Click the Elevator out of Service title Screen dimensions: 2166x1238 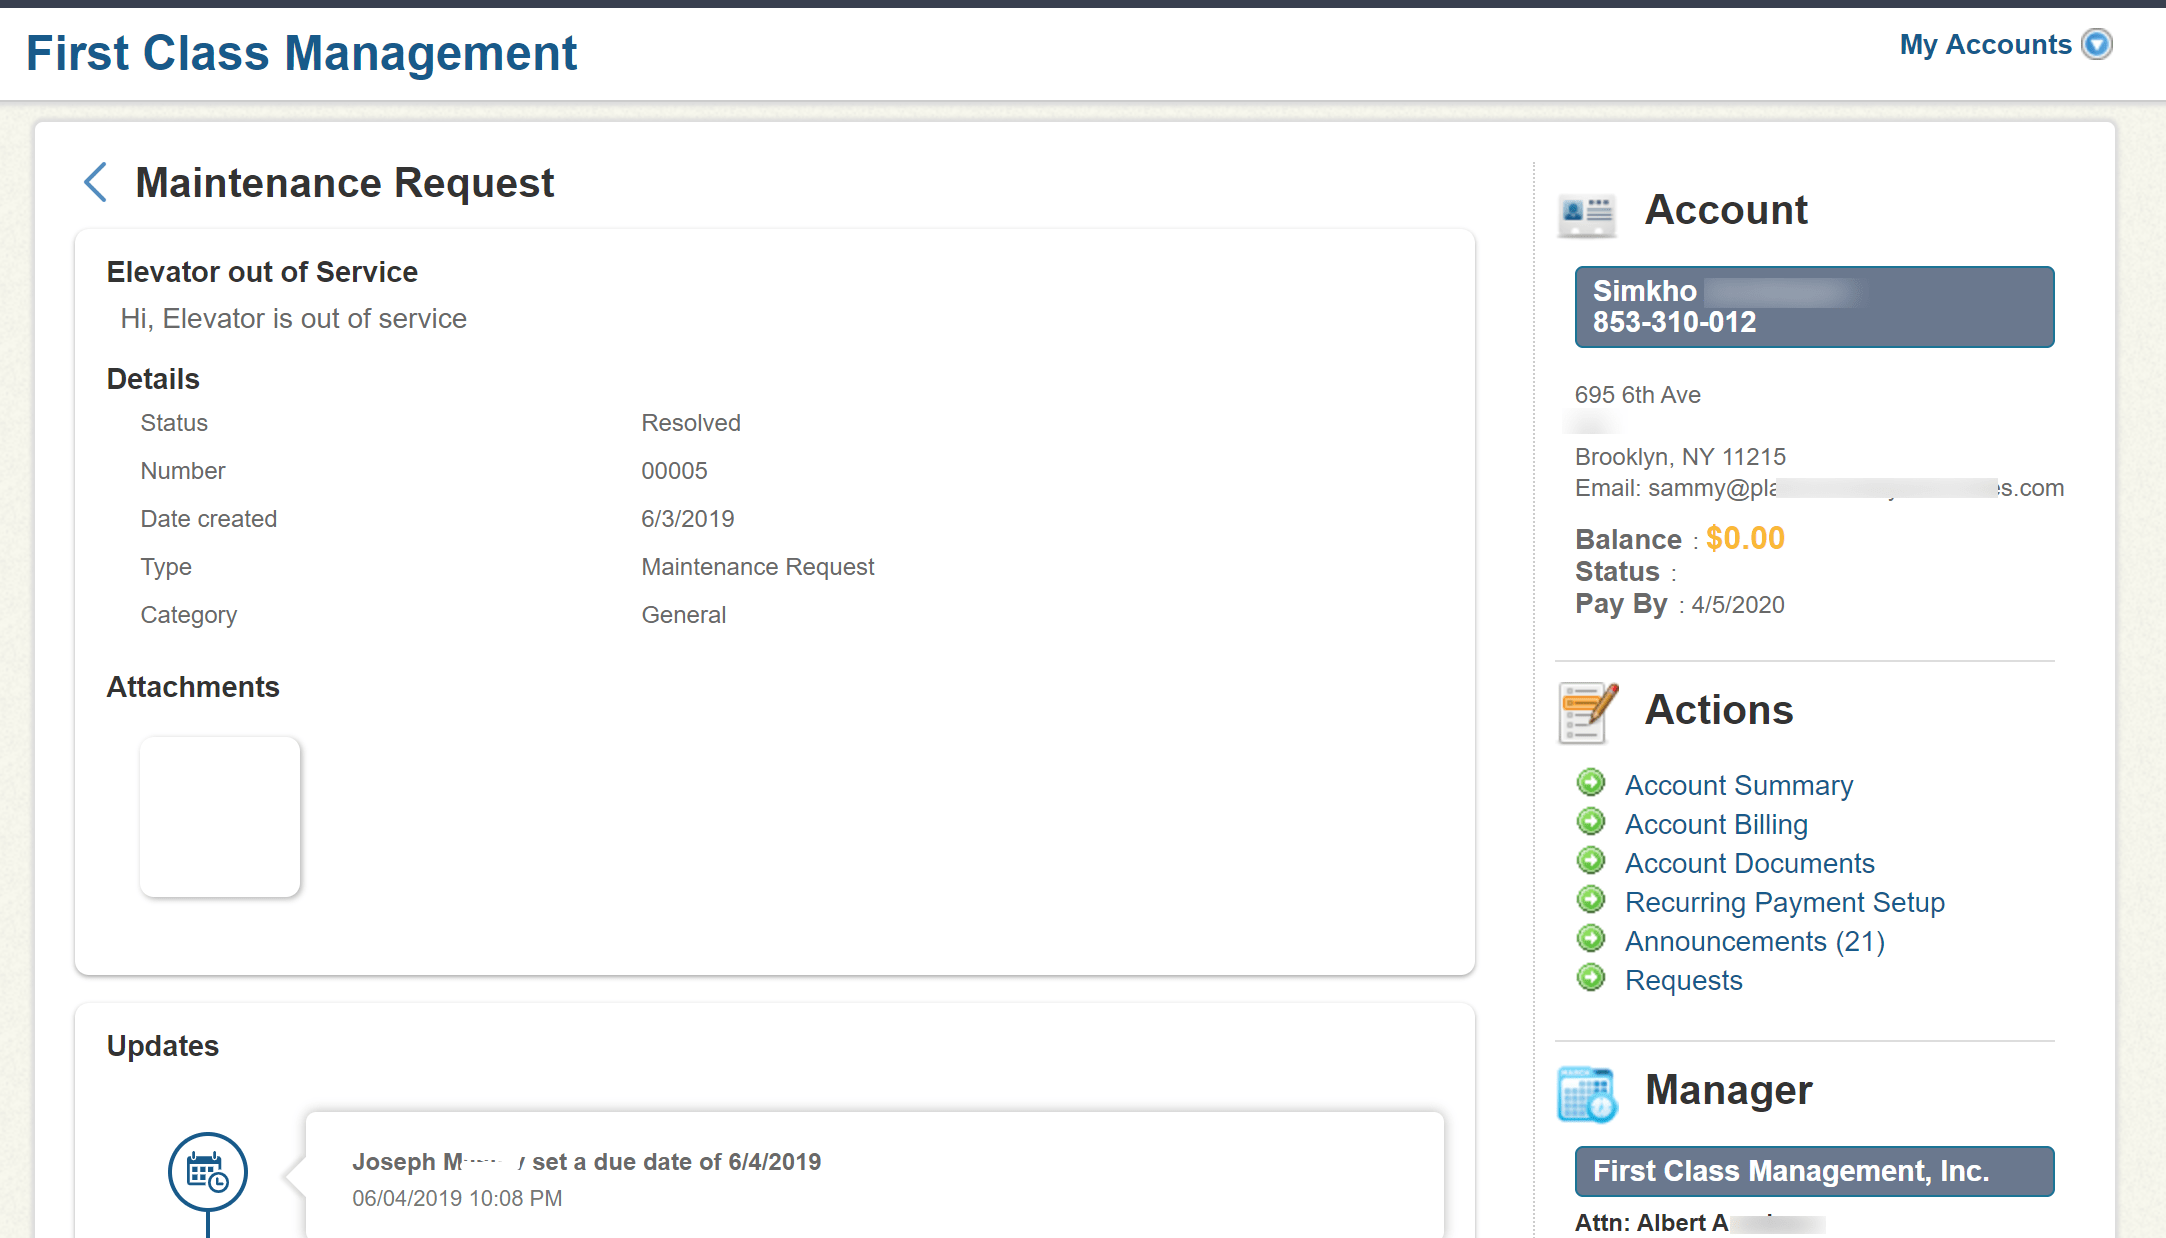click(262, 272)
